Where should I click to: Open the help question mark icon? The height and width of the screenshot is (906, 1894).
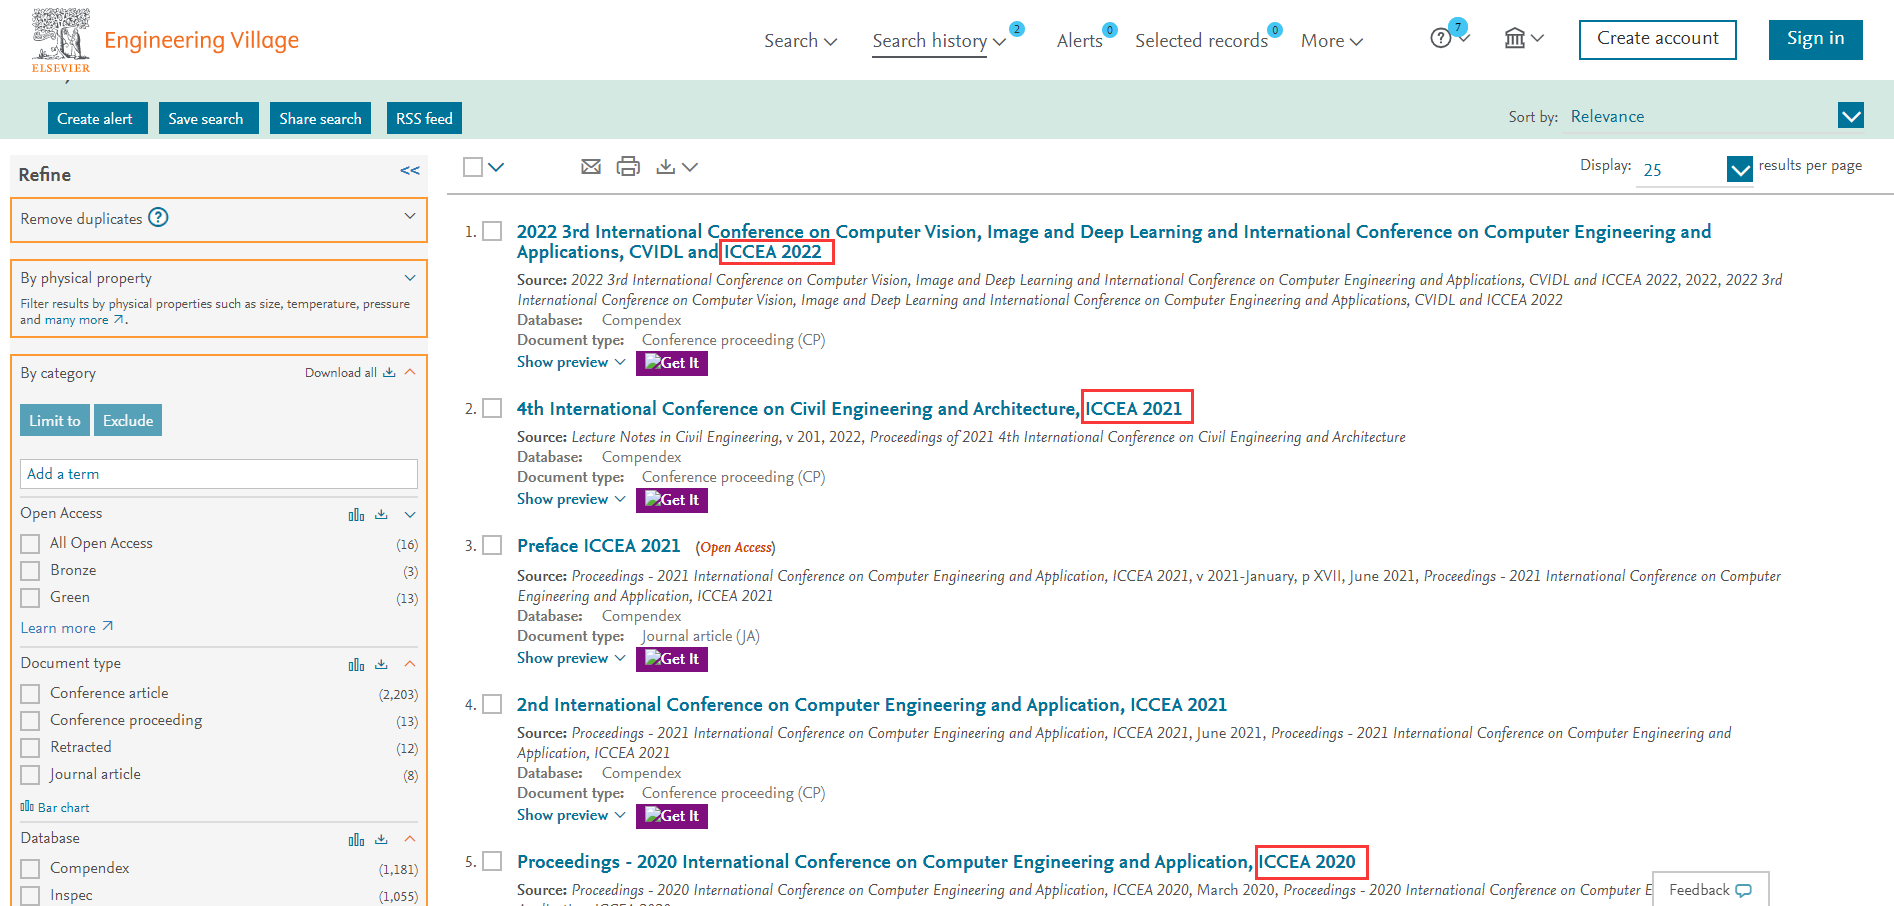pos(1440,39)
